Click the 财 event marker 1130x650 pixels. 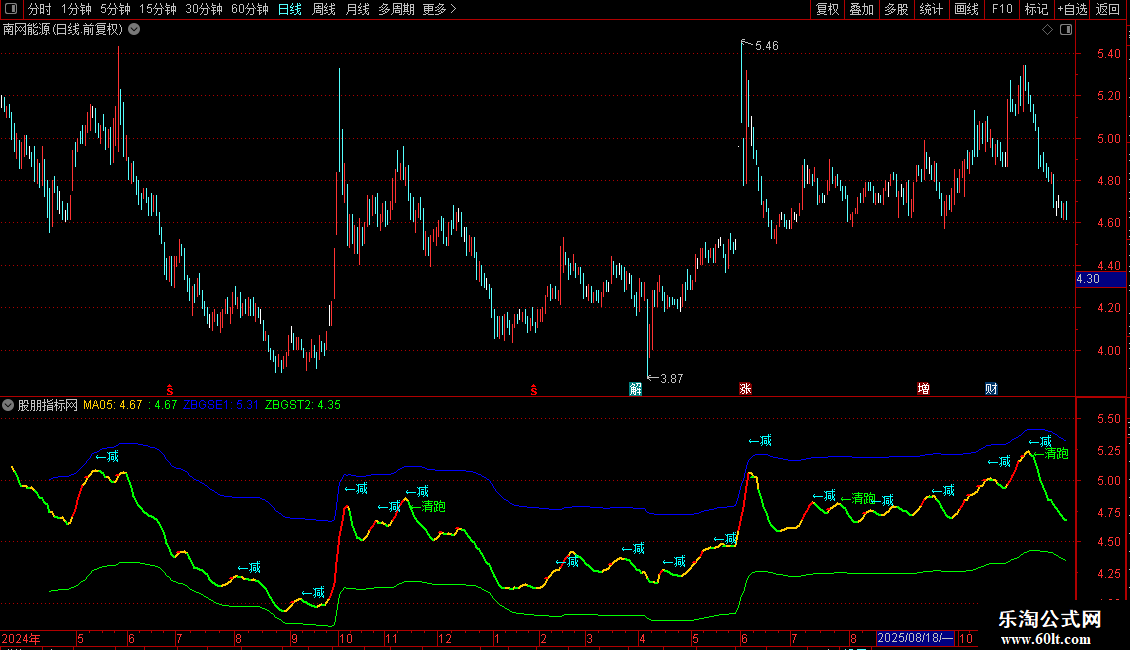(x=992, y=389)
